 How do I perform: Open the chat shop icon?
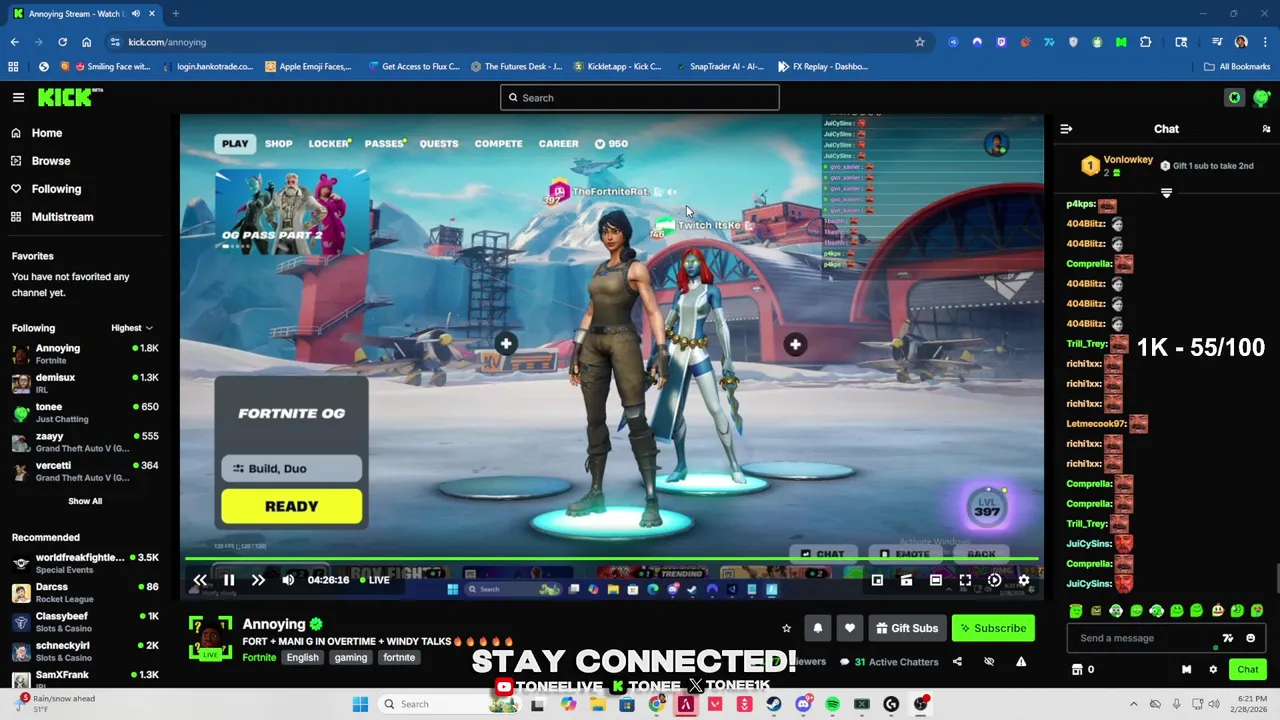[1077, 670]
